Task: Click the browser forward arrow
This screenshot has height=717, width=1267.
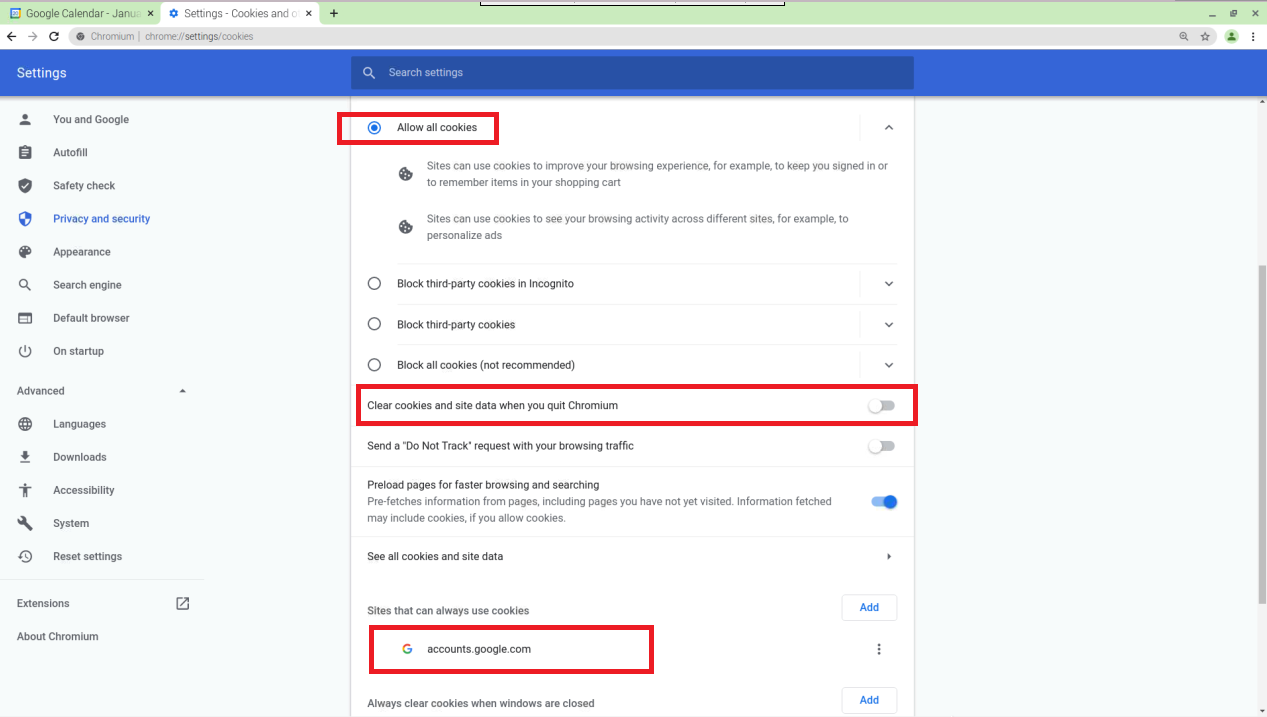Action: pyautogui.click(x=33, y=36)
